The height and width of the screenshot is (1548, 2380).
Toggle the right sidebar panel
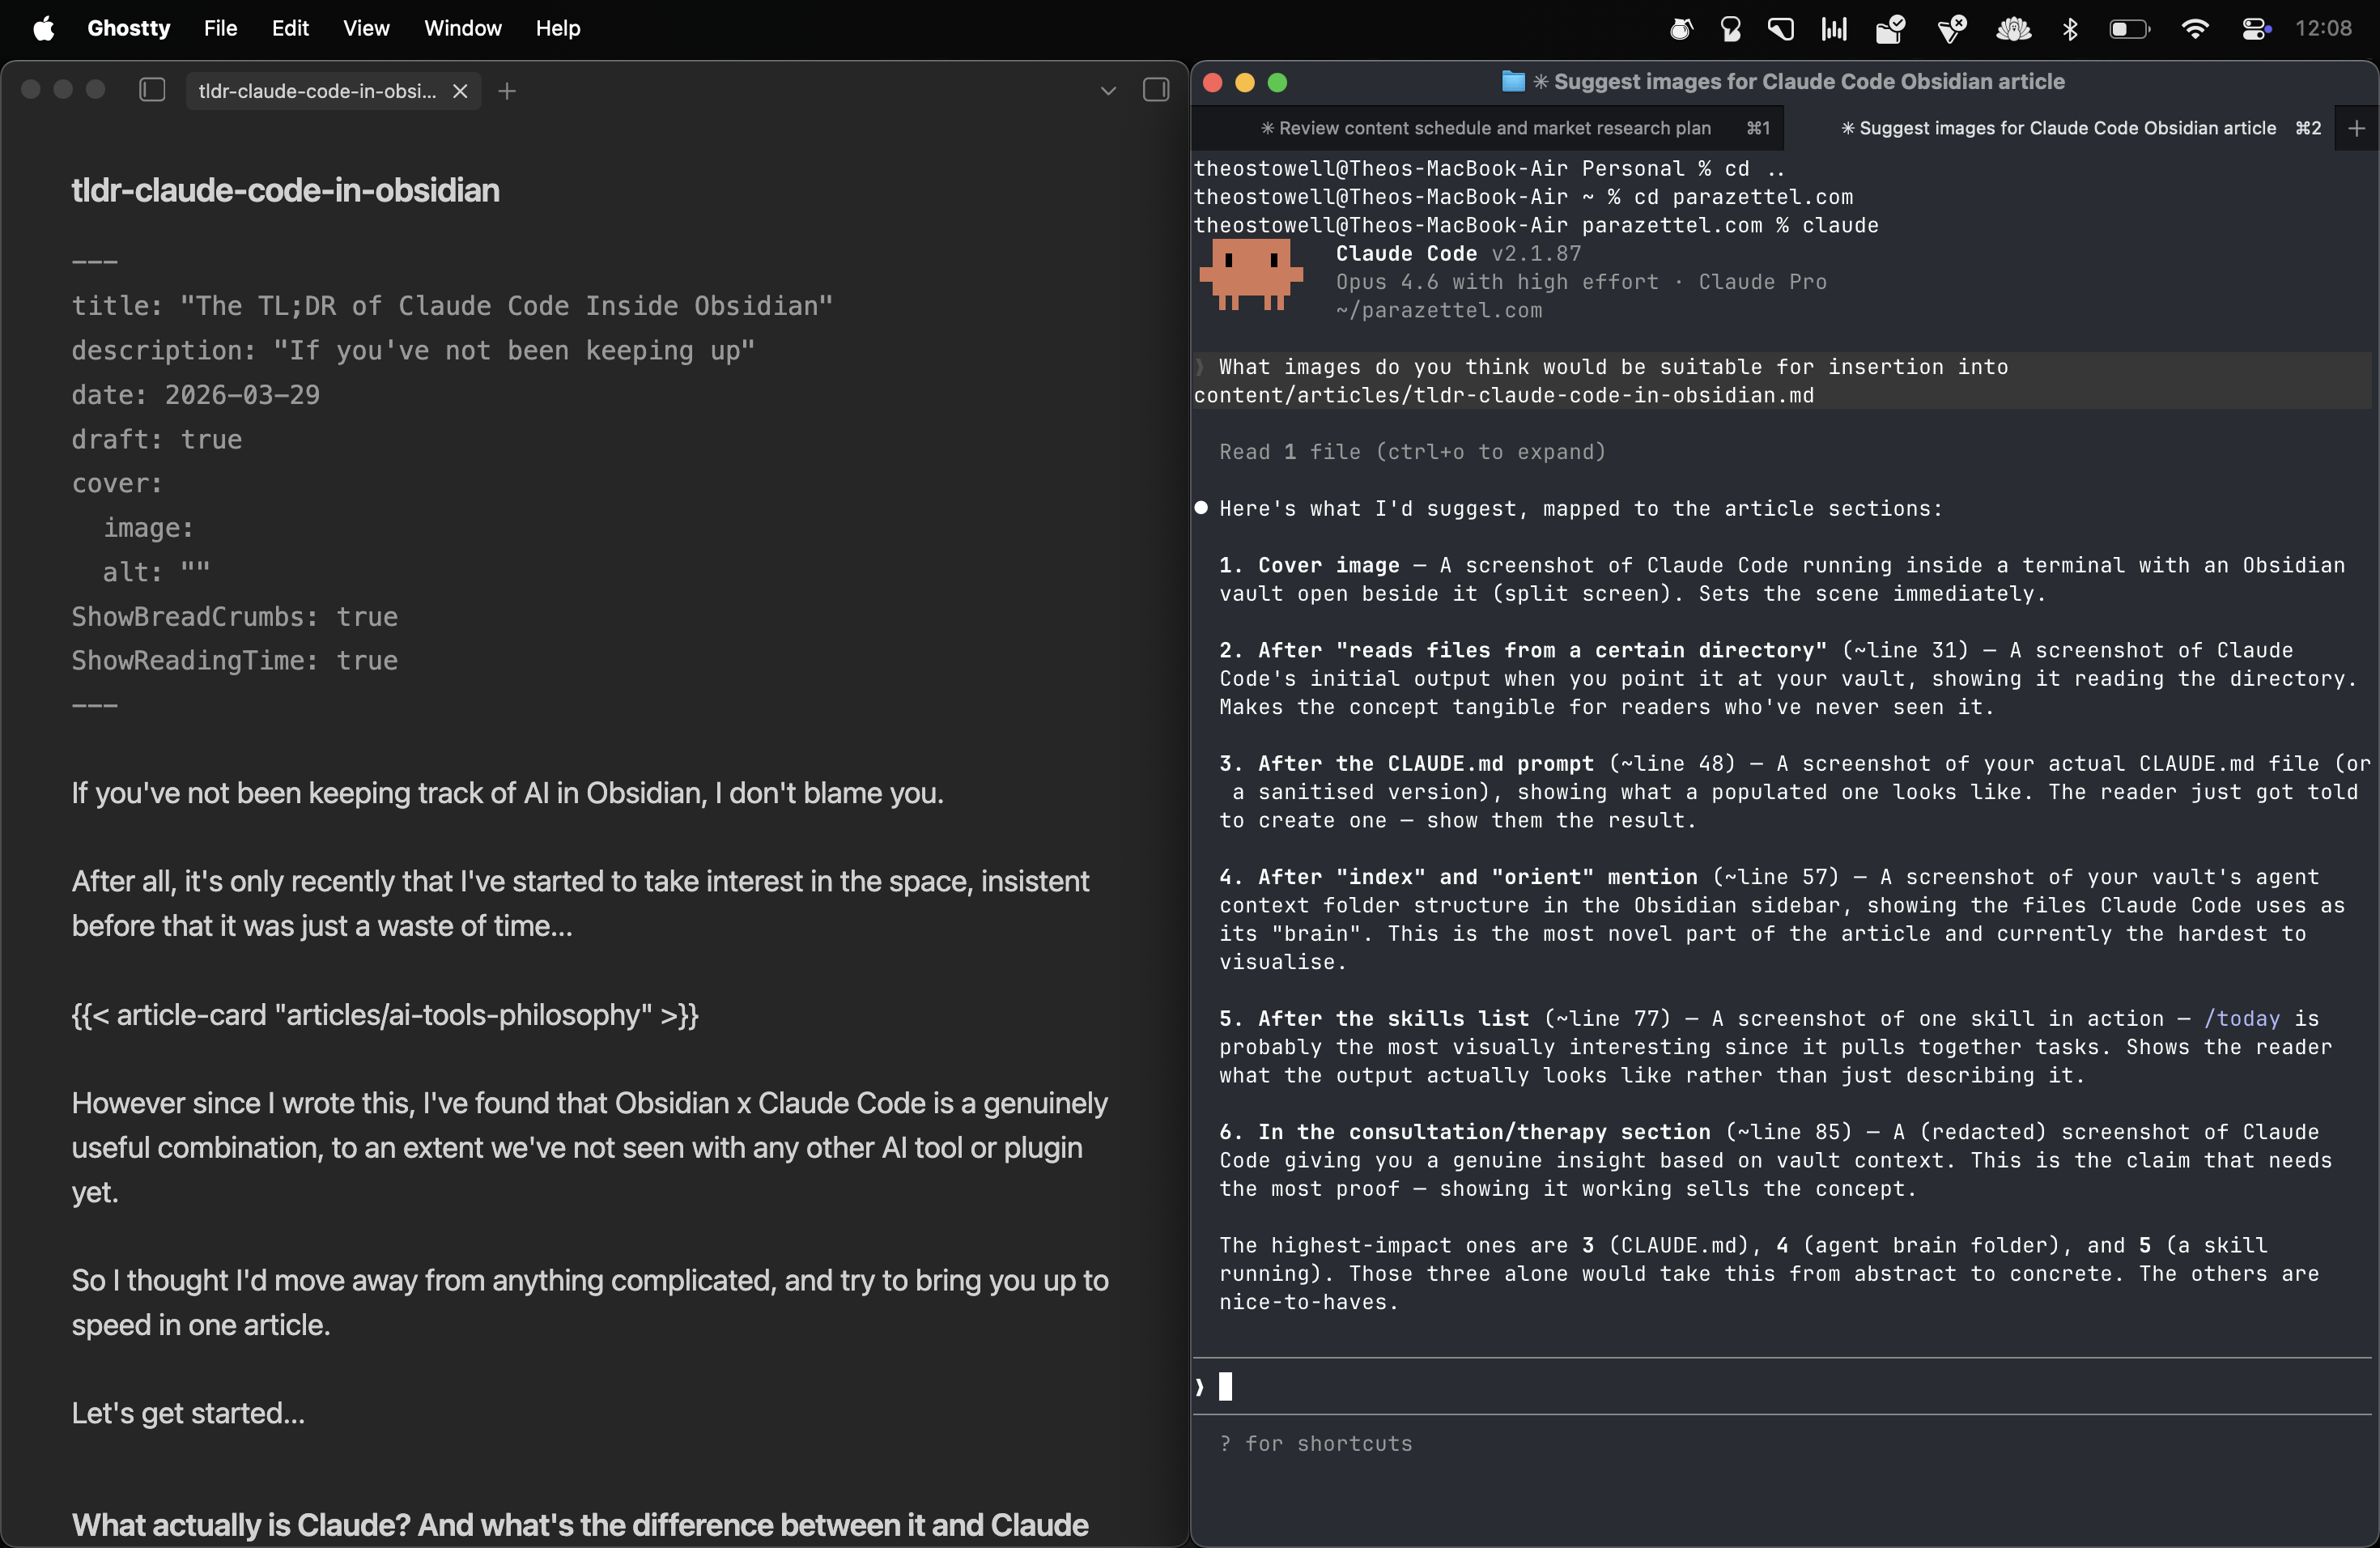tap(1155, 91)
